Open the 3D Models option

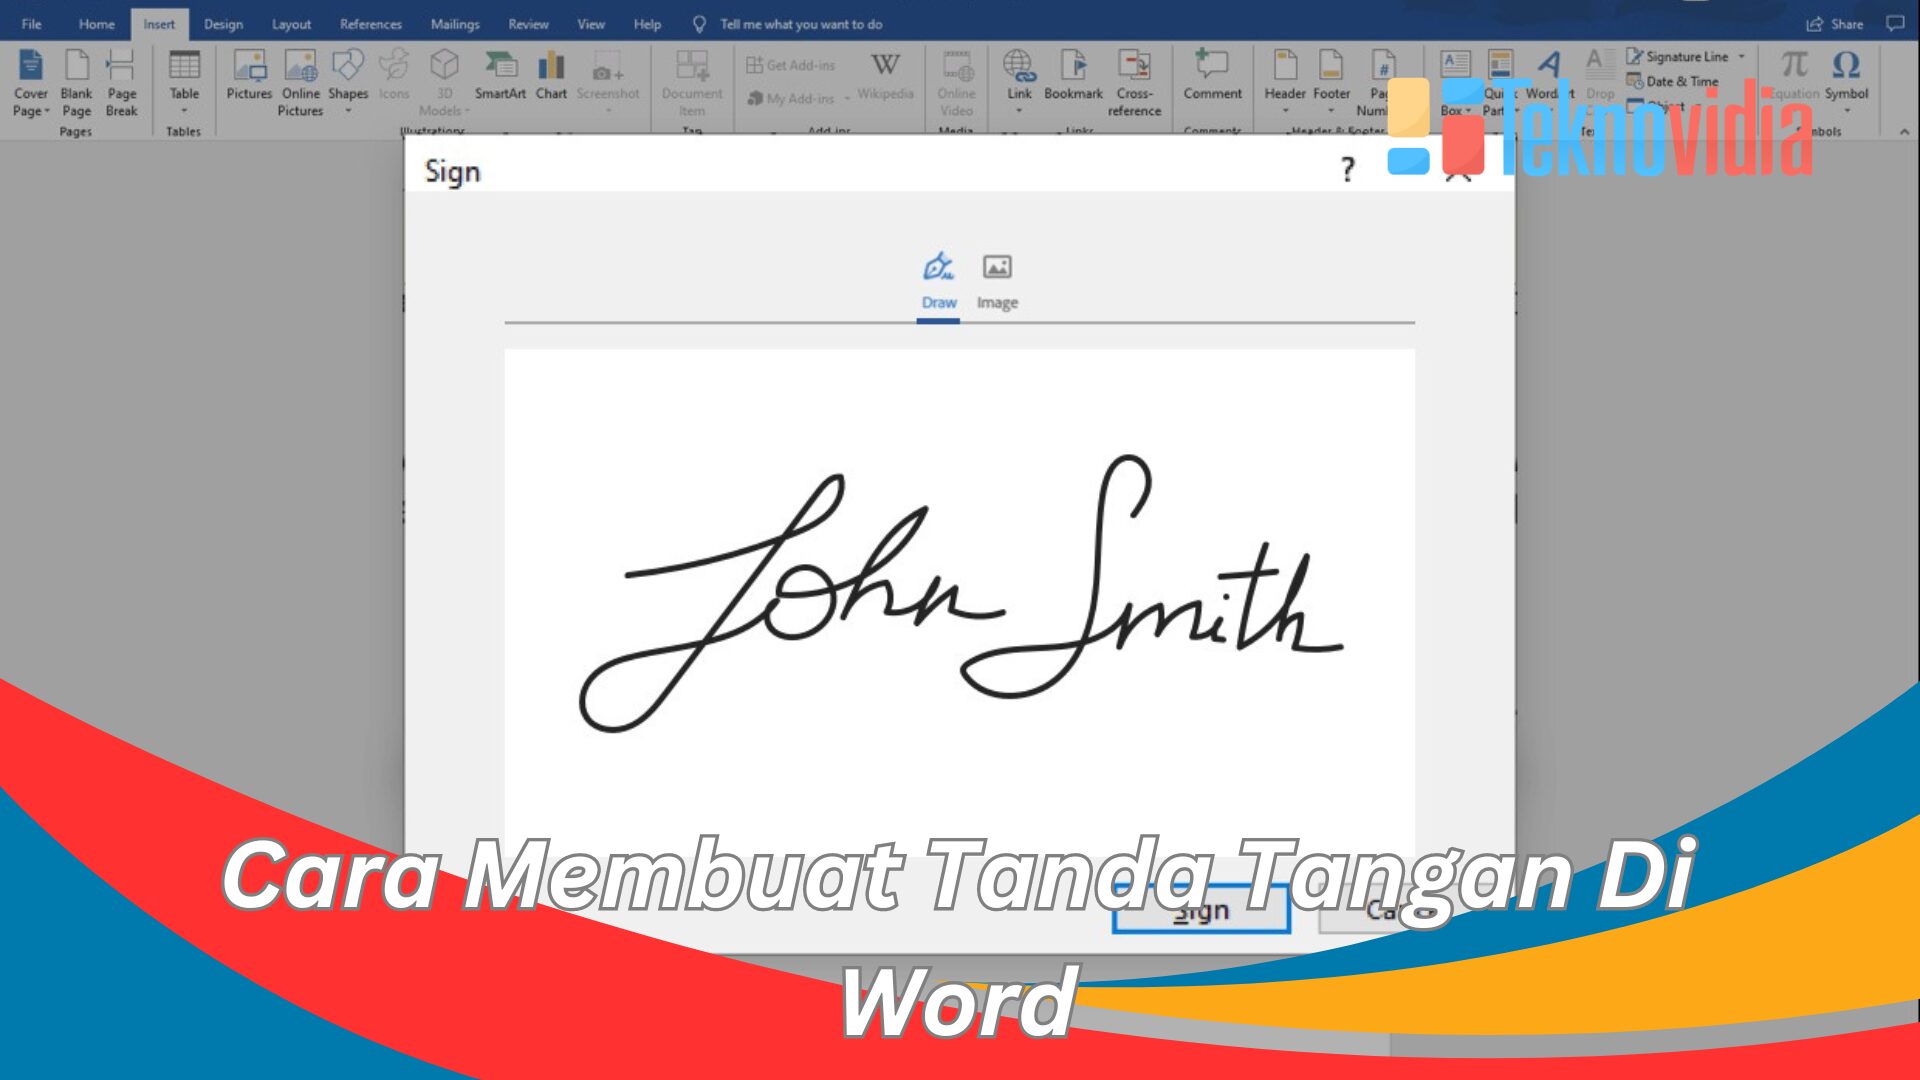(x=444, y=83)
